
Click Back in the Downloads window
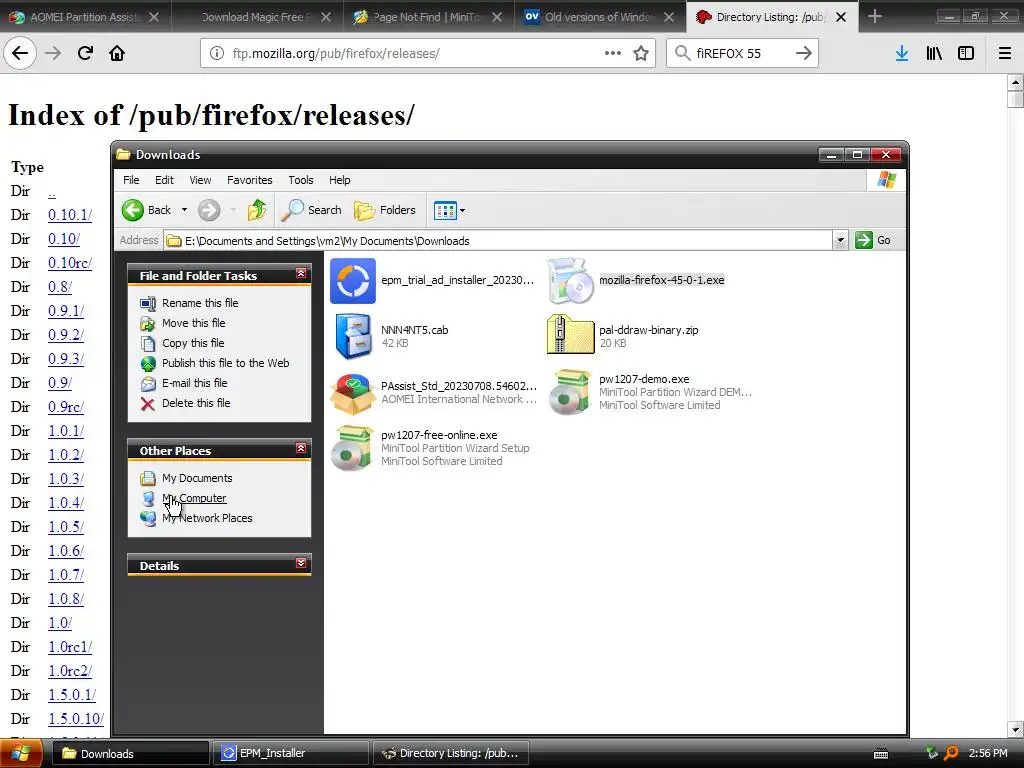[x=147, y=210]
